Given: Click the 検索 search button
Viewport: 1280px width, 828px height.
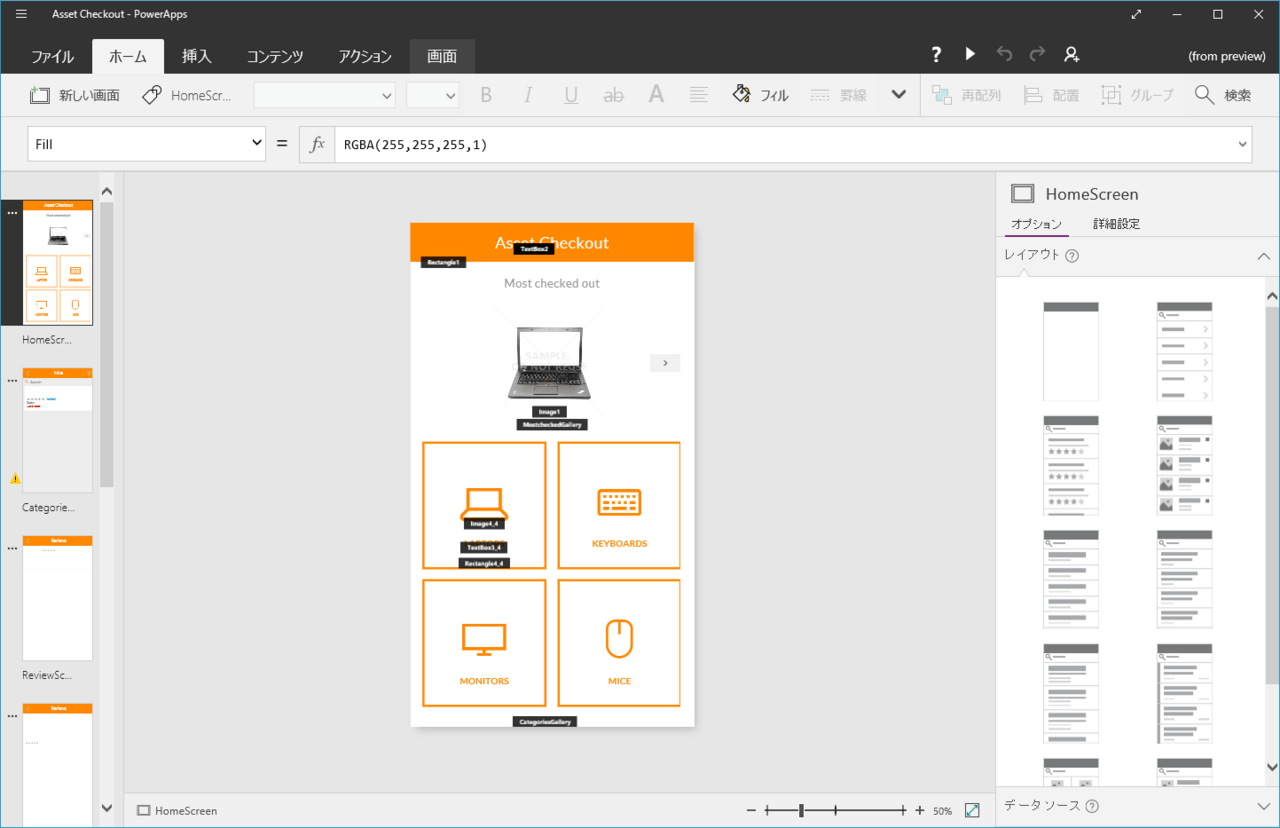Looking at the screenshot, I should [1223, 95].
